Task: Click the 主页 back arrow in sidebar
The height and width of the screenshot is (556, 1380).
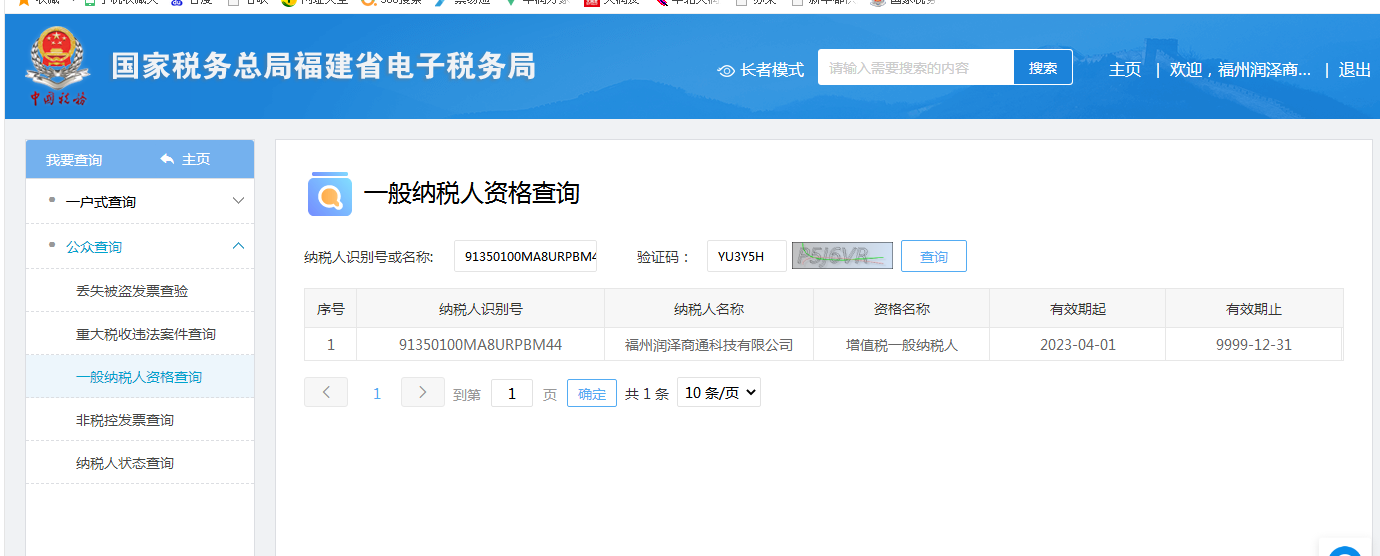Action: click(167, 160)
